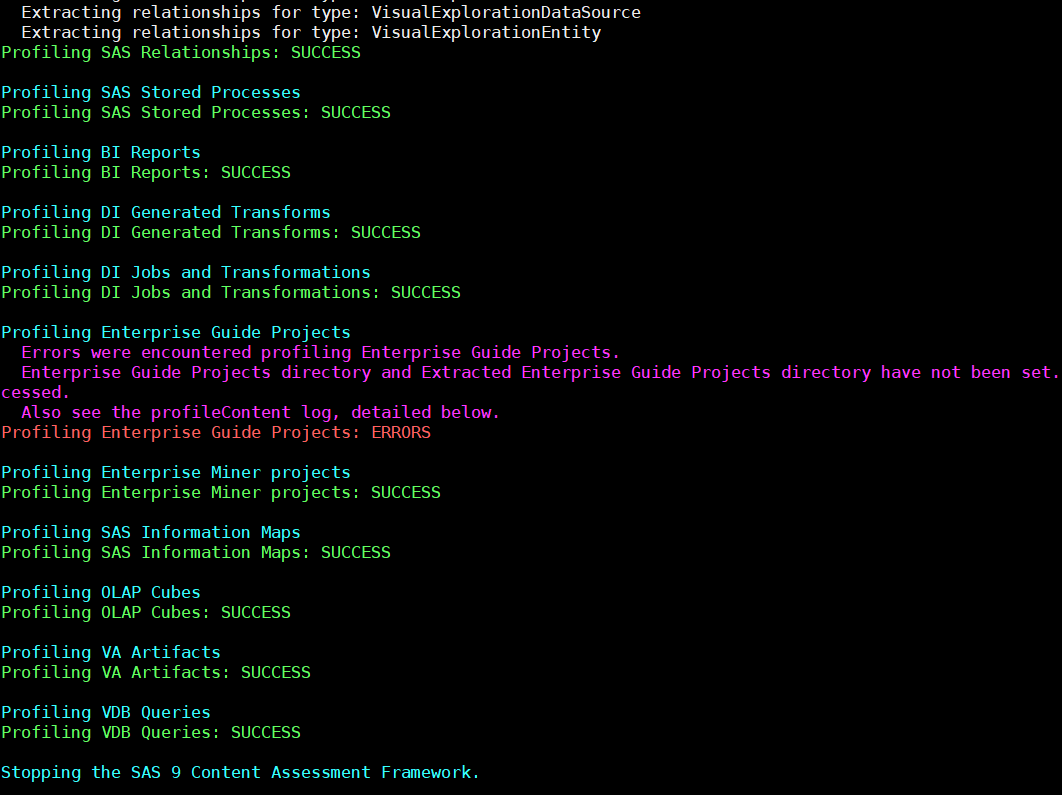Click cyan Profiling DI Generated Transforms heading
Screen dimensions: 1062x795
[x=165, y=212]
